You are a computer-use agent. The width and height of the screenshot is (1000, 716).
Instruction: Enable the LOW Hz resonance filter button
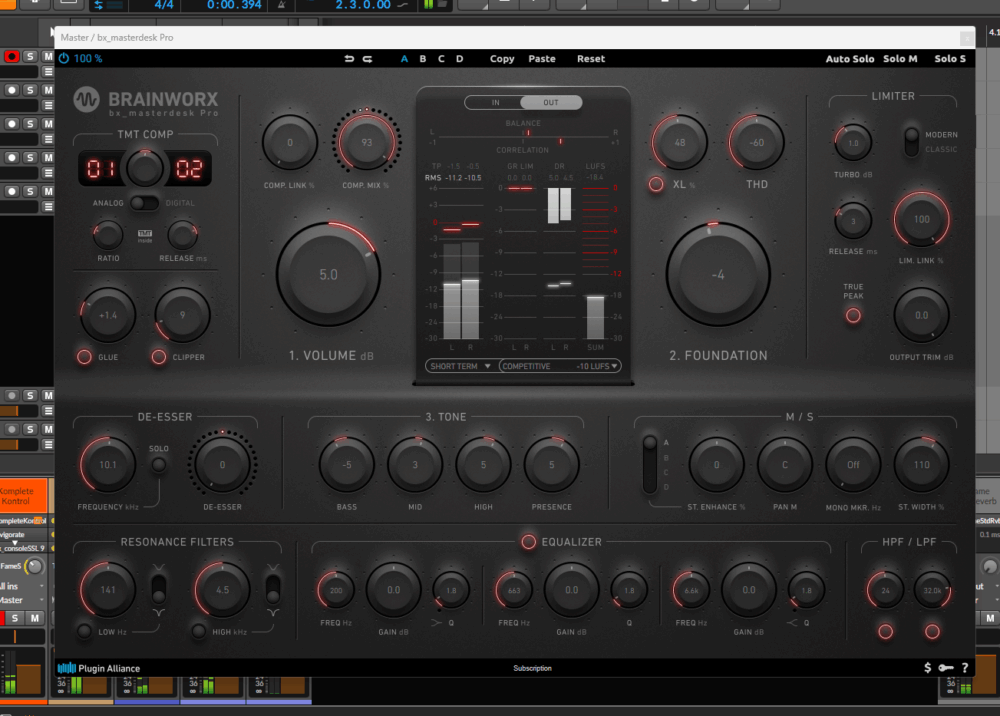[x=84, y=631]
